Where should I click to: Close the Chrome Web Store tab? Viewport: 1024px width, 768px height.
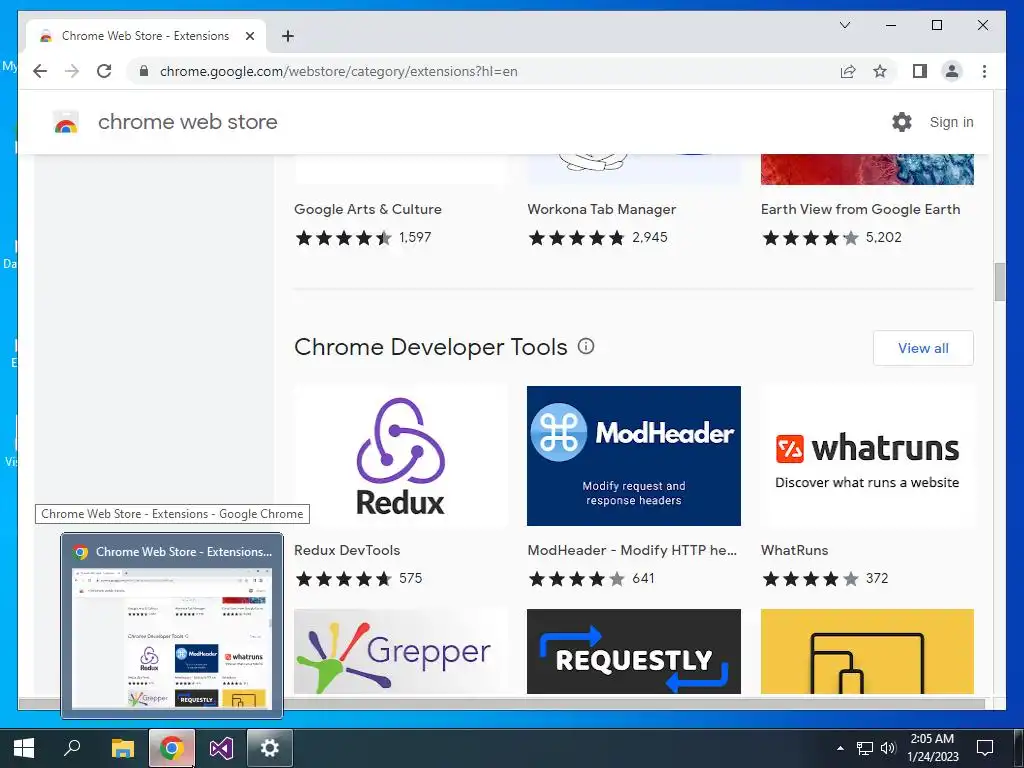(x=249, y=36)
